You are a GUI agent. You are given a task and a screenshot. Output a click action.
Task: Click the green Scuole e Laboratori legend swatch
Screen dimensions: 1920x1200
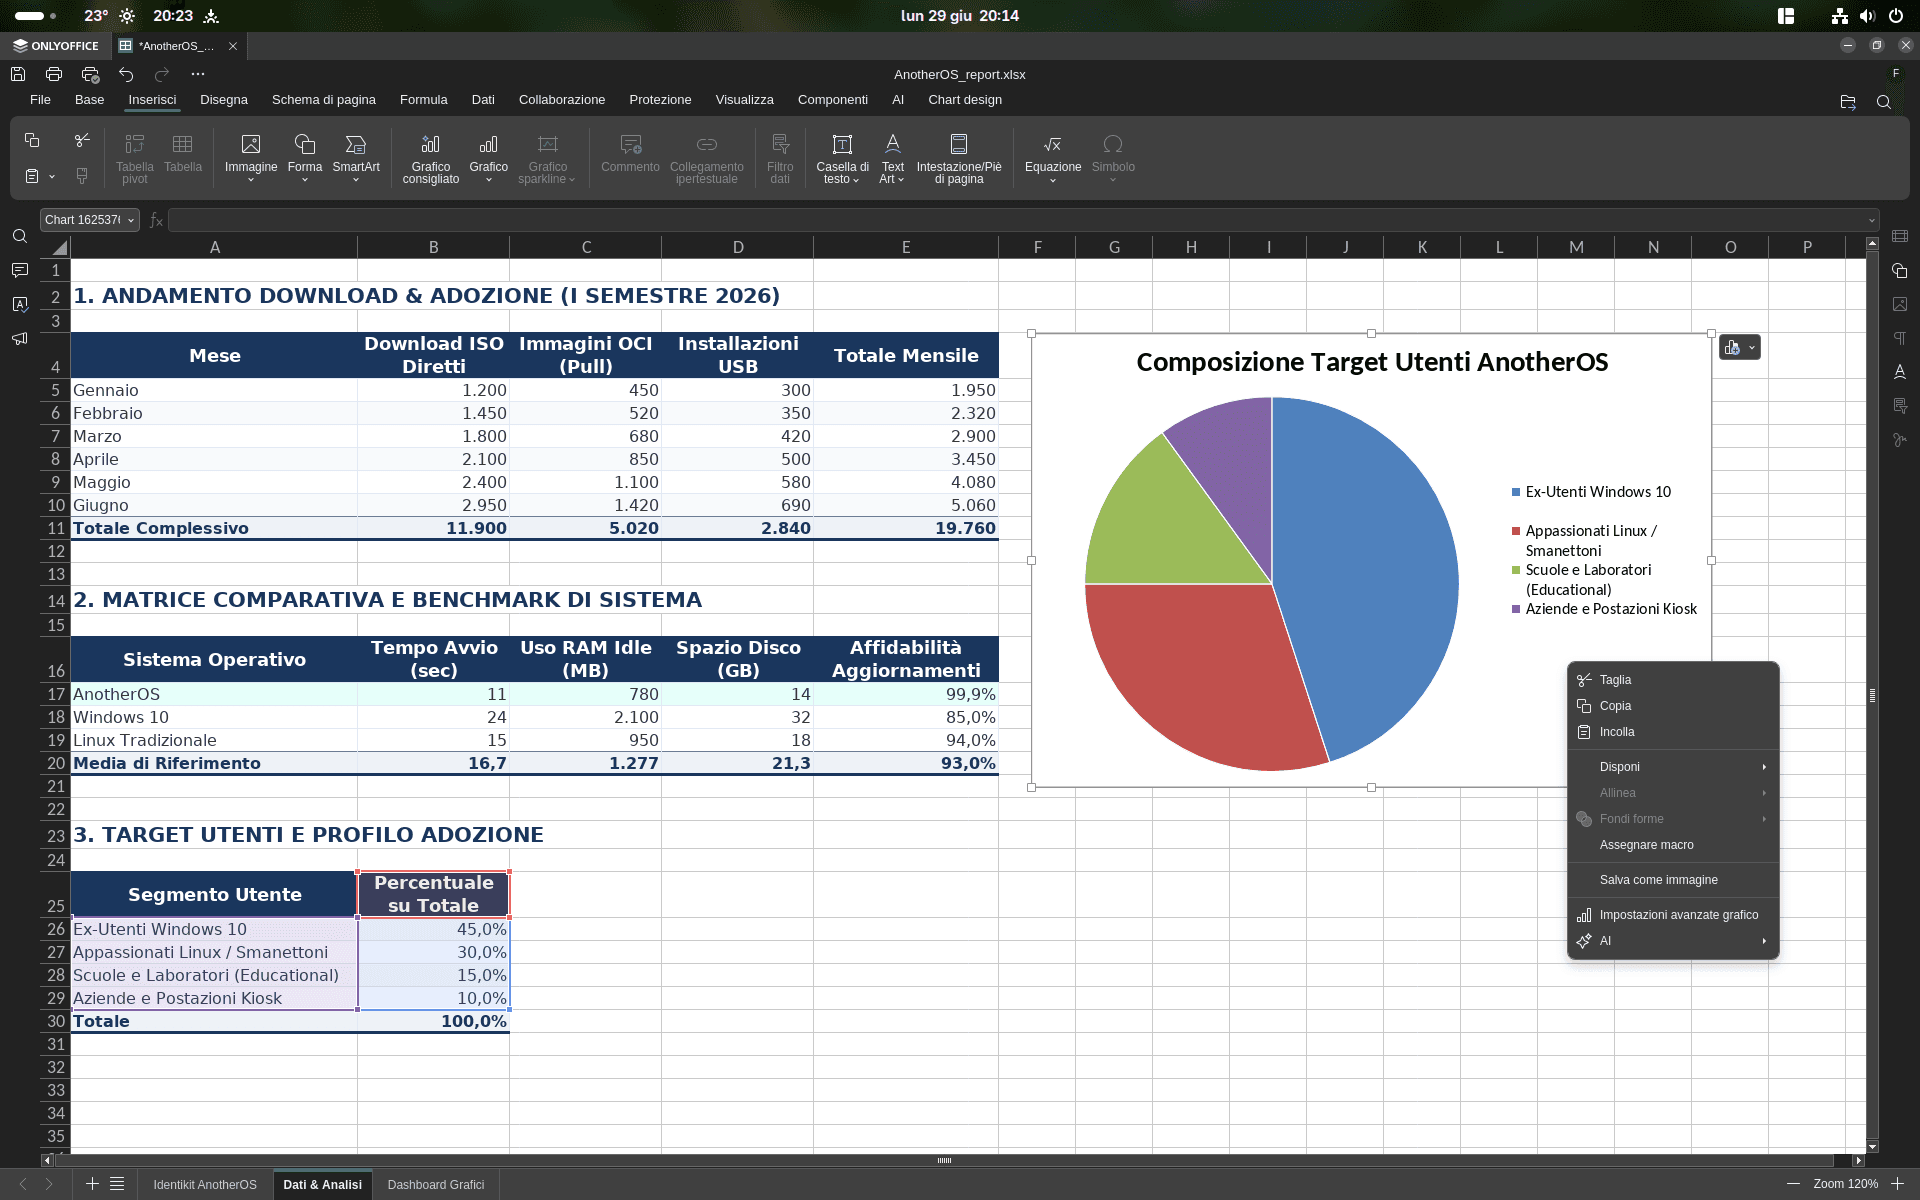[x=1516, y=570]
